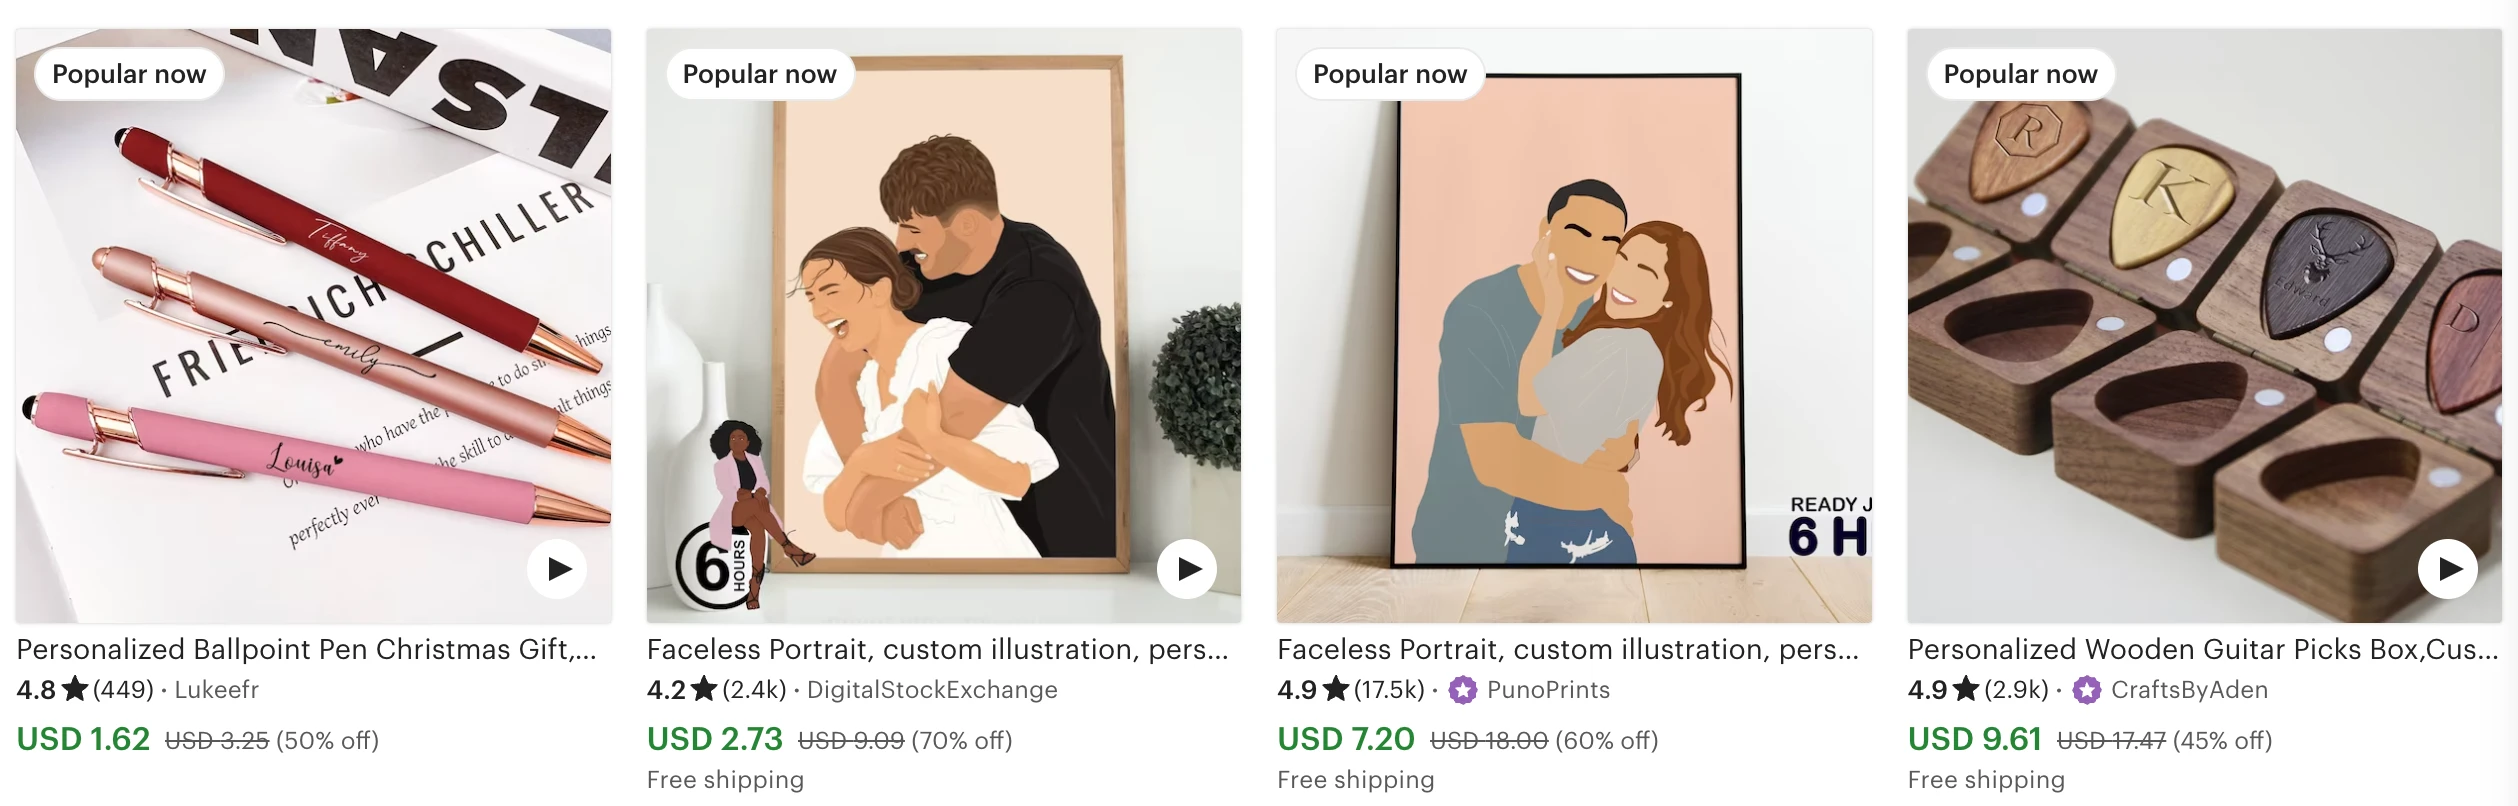Click the star rating icon on the pen listing
This screenshot has height=806, width=2518.
[x=75, y=689]
